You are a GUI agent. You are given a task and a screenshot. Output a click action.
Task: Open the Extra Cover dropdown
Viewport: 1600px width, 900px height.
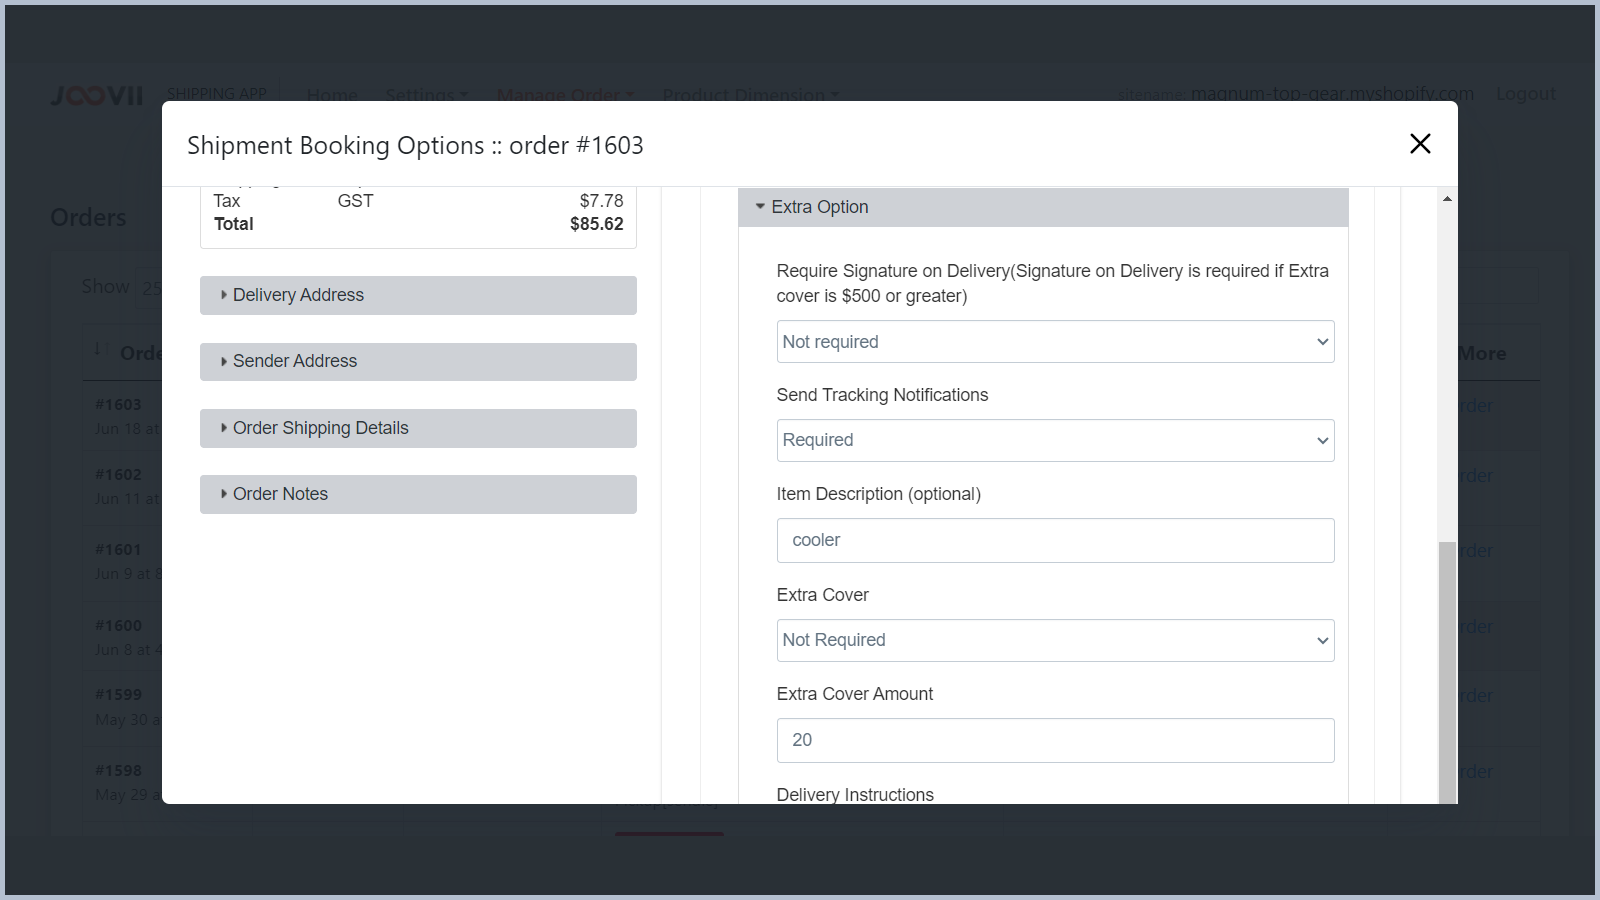[x=1054, y=641]
